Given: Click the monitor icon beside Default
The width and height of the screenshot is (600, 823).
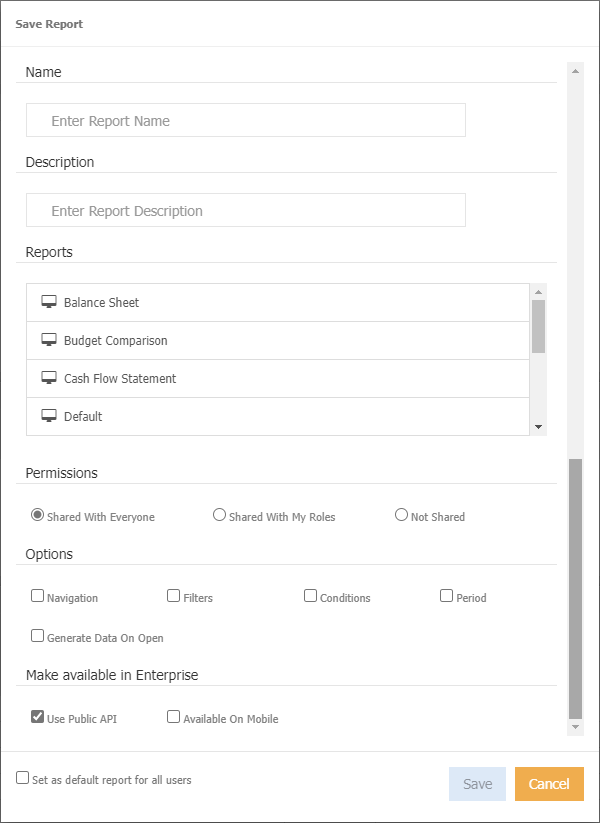Looking at the screenshot, I should tap(48, 416).
